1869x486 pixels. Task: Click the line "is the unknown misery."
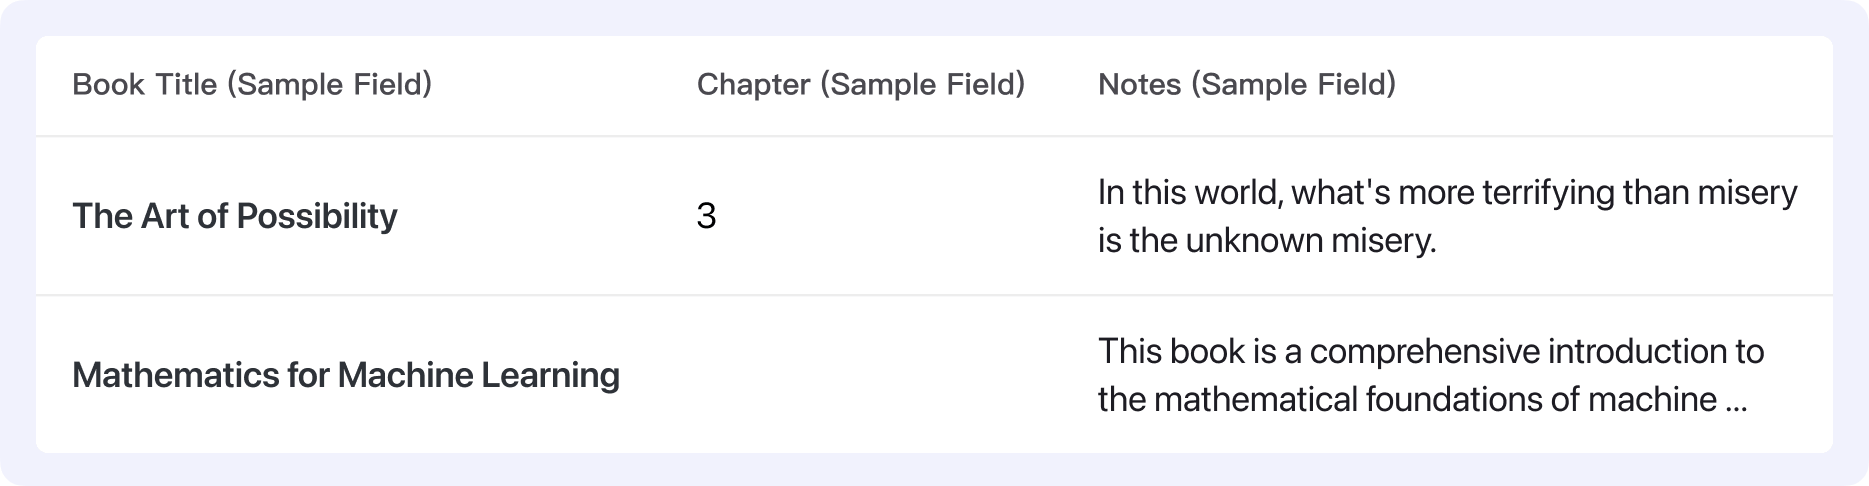point(1266,241)
